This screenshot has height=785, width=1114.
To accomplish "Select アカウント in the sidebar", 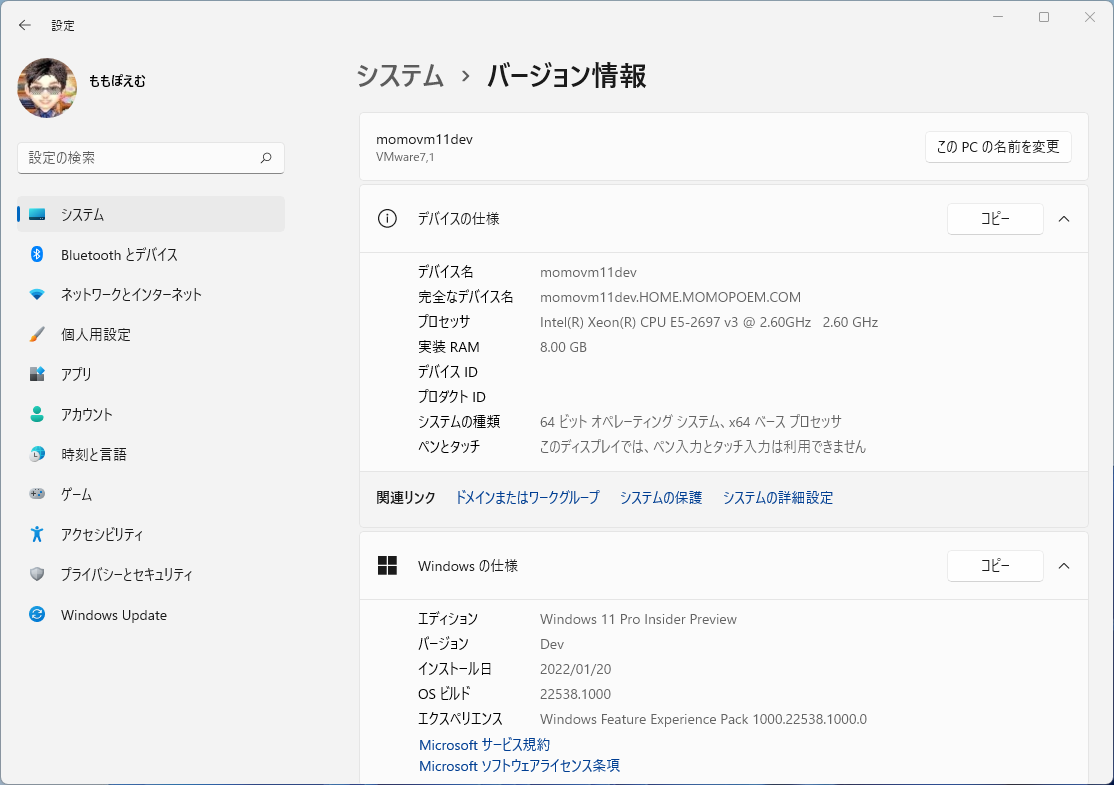I will 151,414.
